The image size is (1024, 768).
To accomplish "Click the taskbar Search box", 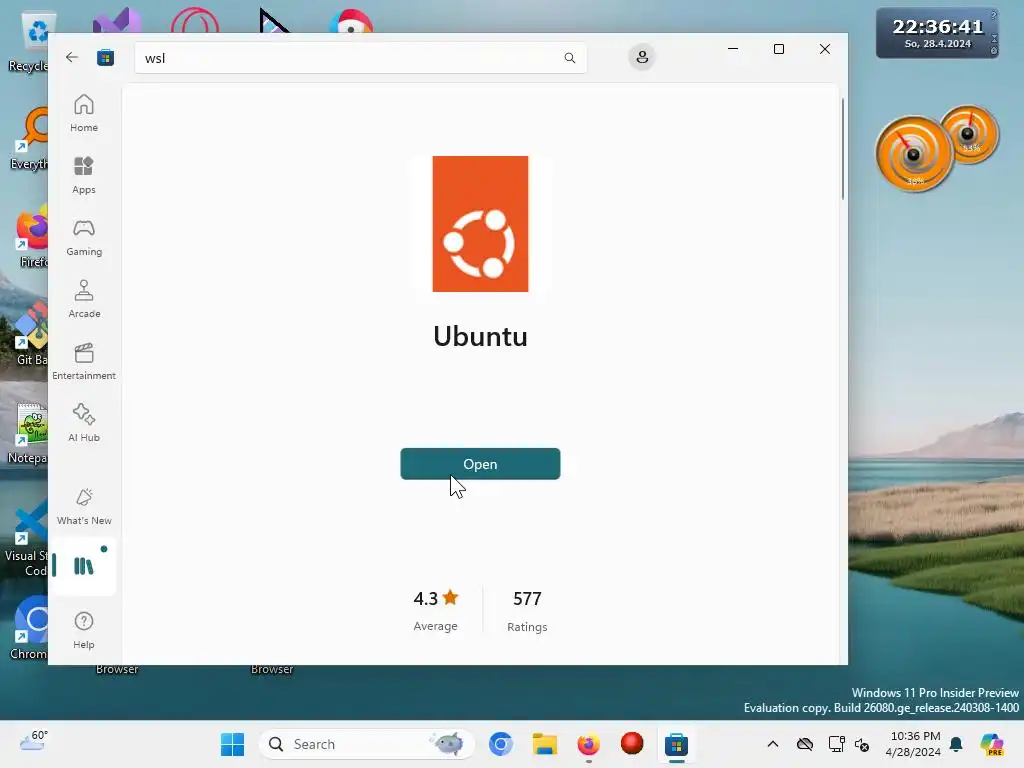I will click(367, 744).
